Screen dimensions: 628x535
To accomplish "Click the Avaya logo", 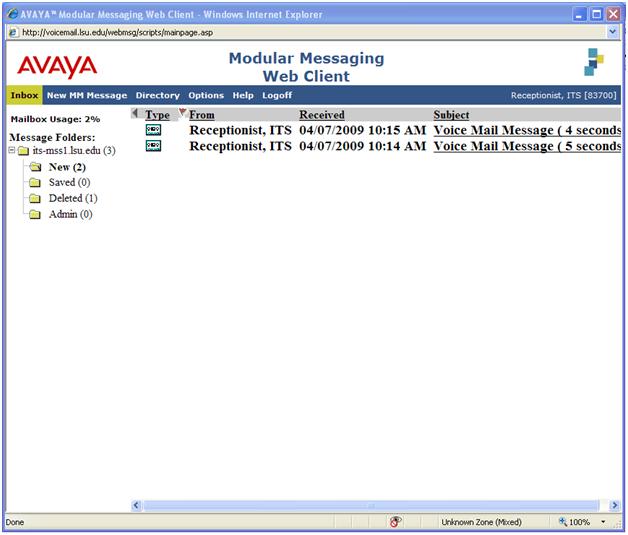I will pos(57,66).
